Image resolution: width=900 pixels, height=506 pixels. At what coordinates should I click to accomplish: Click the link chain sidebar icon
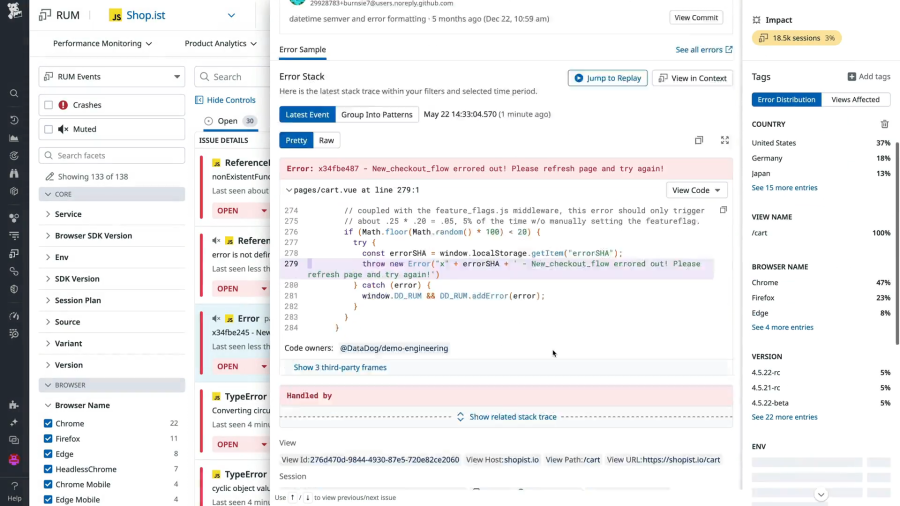(14, 271)
